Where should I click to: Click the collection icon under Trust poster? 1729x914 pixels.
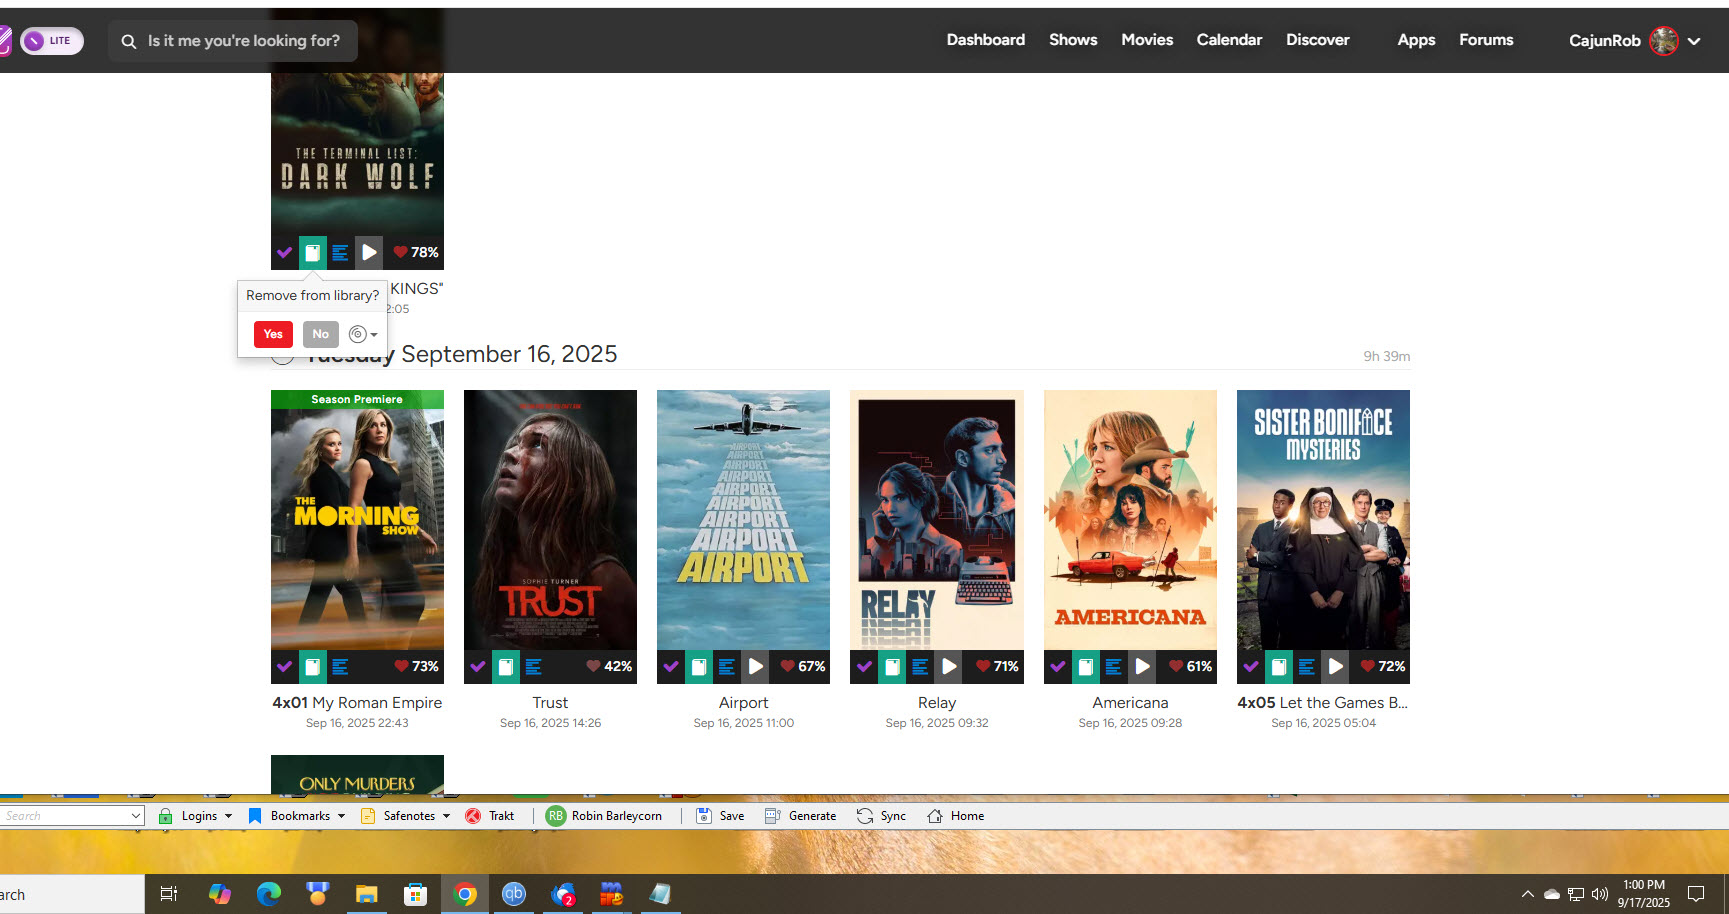point(506,667)
